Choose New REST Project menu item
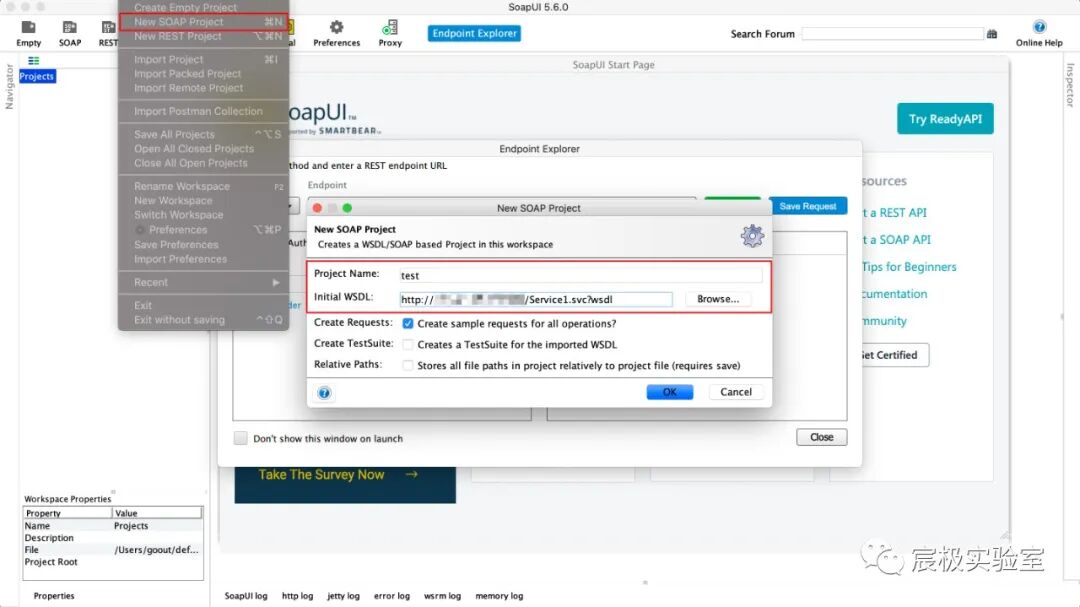This screenshot has height=607, width=1080. (203, 36)
